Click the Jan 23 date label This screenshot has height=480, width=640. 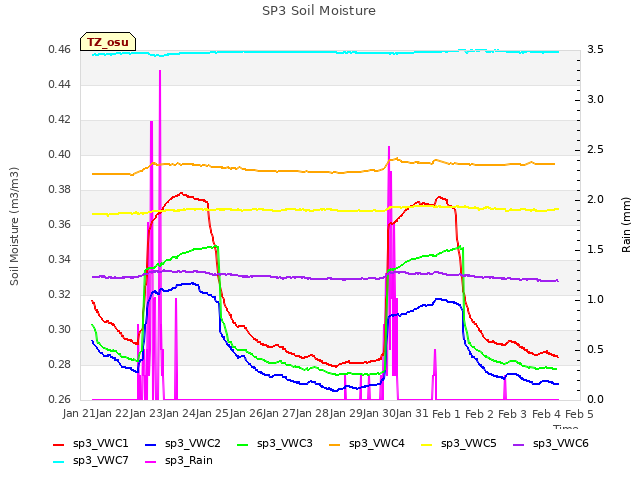pos(146,414)
